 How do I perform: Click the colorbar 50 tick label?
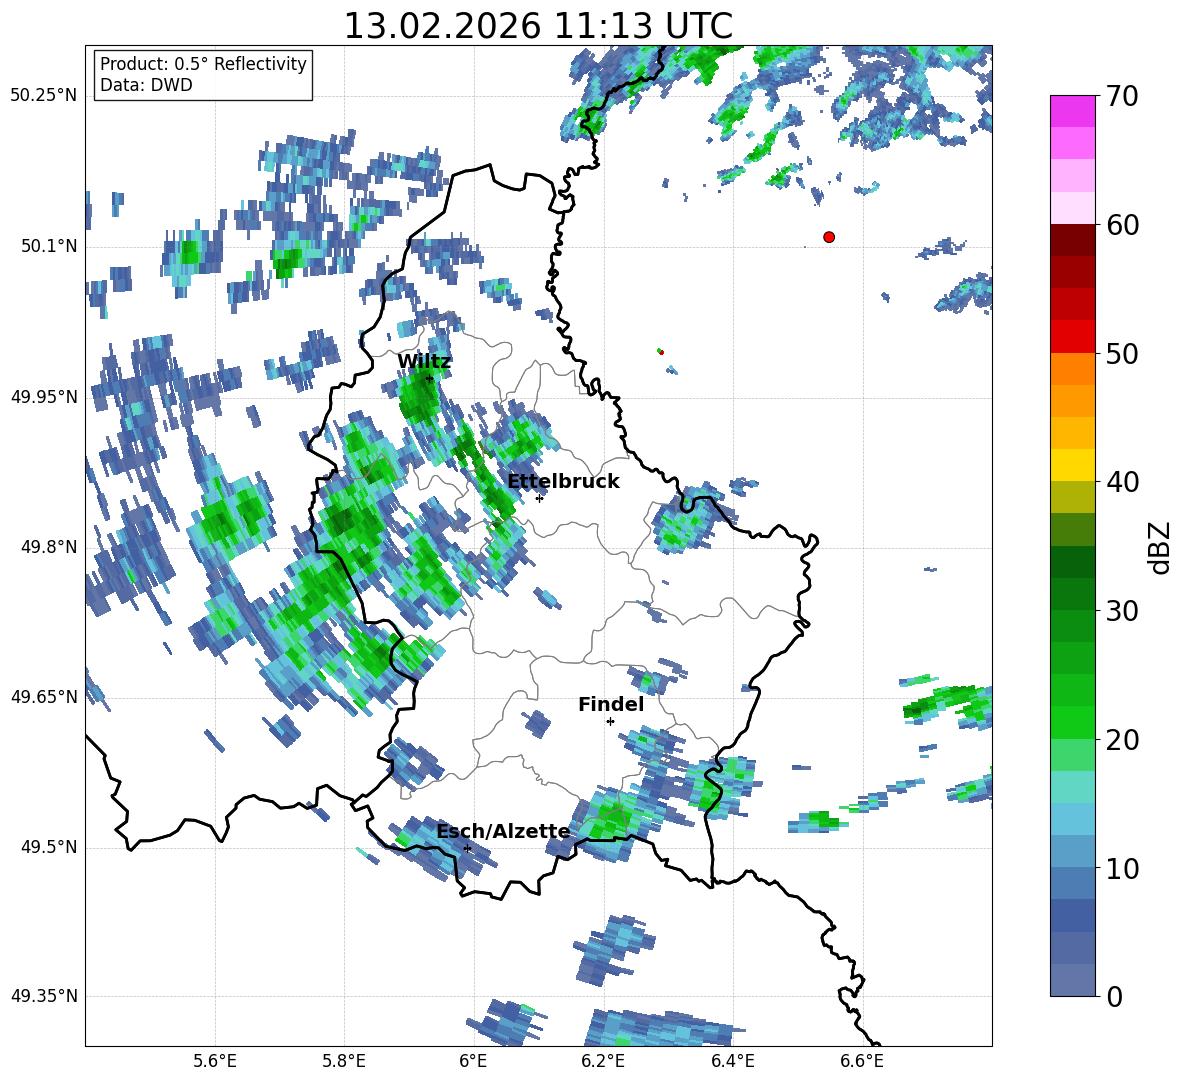[1122, 353]
